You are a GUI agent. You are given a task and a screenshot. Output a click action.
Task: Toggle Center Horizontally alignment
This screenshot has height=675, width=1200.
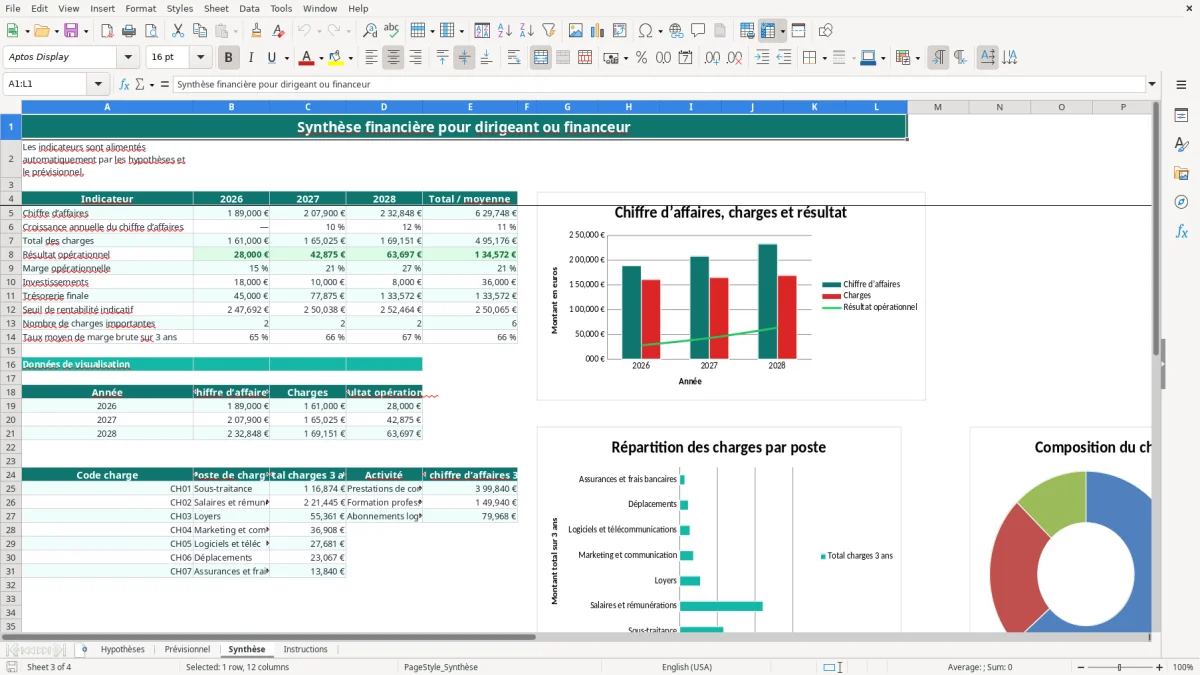click(394, 57)
